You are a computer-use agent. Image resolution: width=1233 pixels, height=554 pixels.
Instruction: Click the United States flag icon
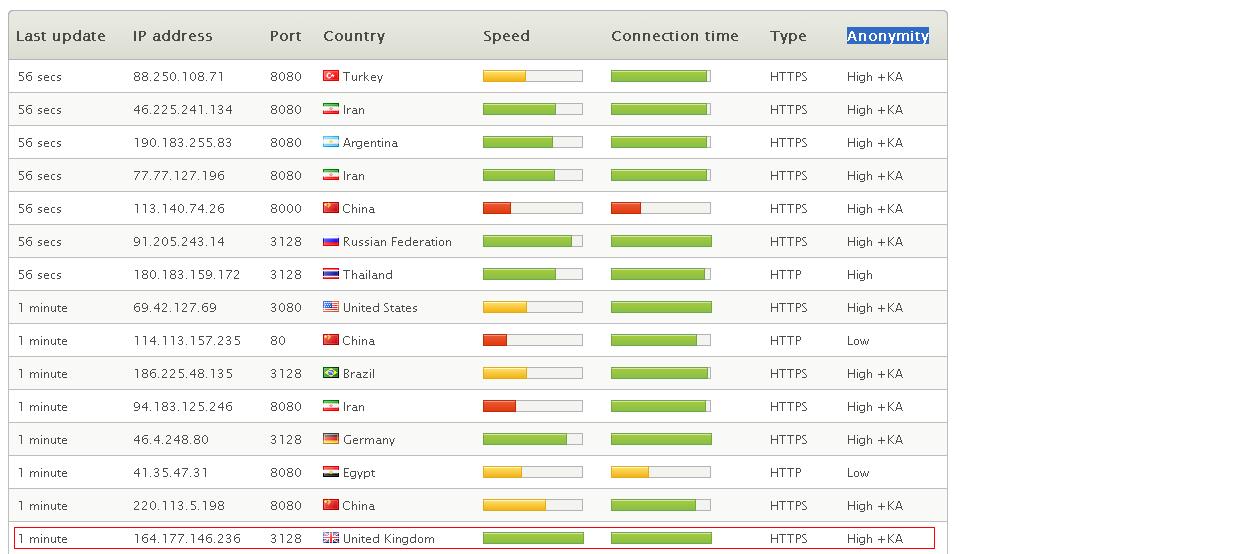(x=331, y=307)
